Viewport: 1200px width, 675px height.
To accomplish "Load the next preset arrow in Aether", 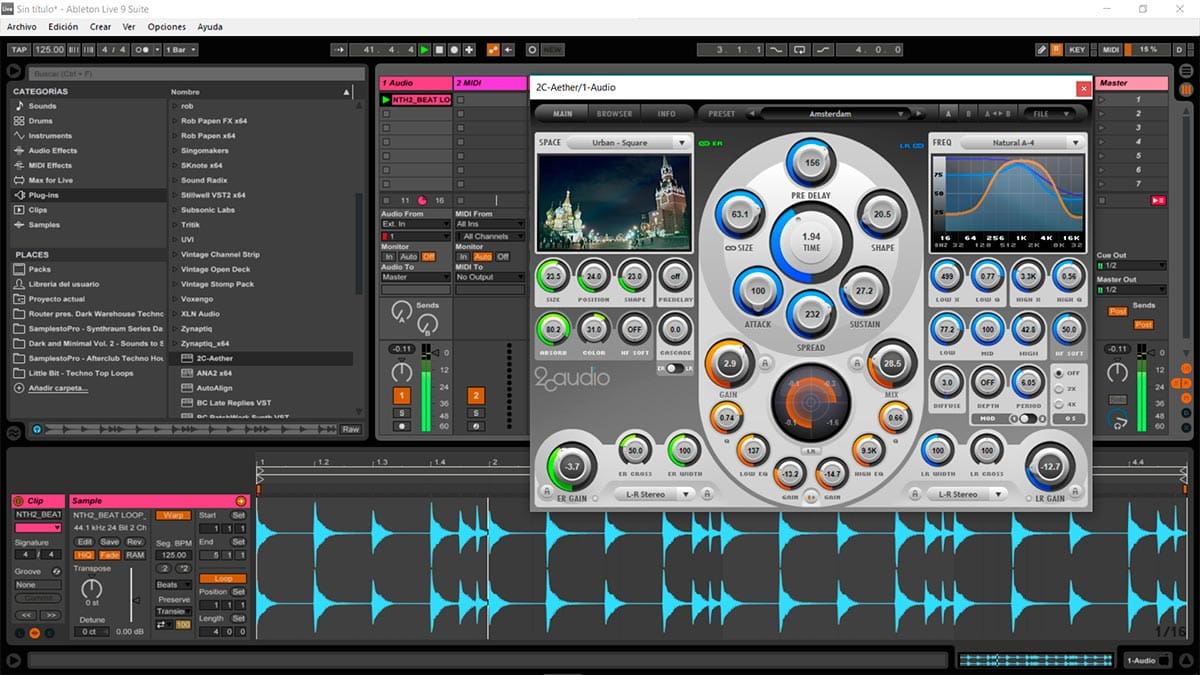I will [919, 114].
